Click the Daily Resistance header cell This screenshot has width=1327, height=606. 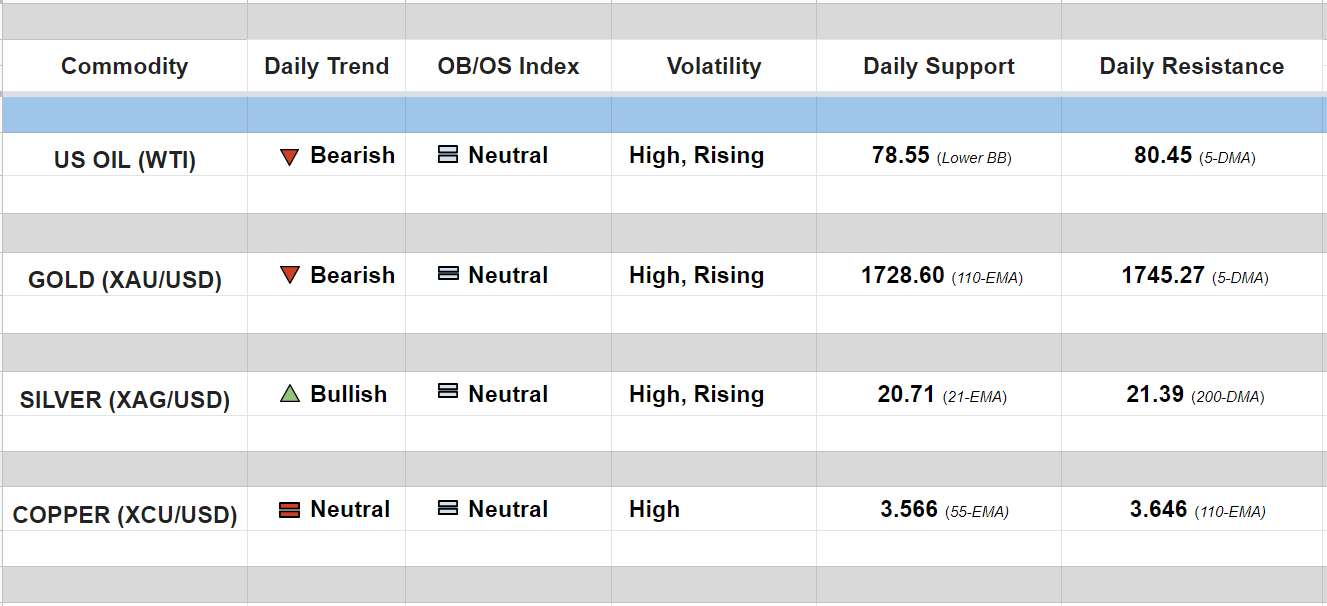pos(1192,67)
